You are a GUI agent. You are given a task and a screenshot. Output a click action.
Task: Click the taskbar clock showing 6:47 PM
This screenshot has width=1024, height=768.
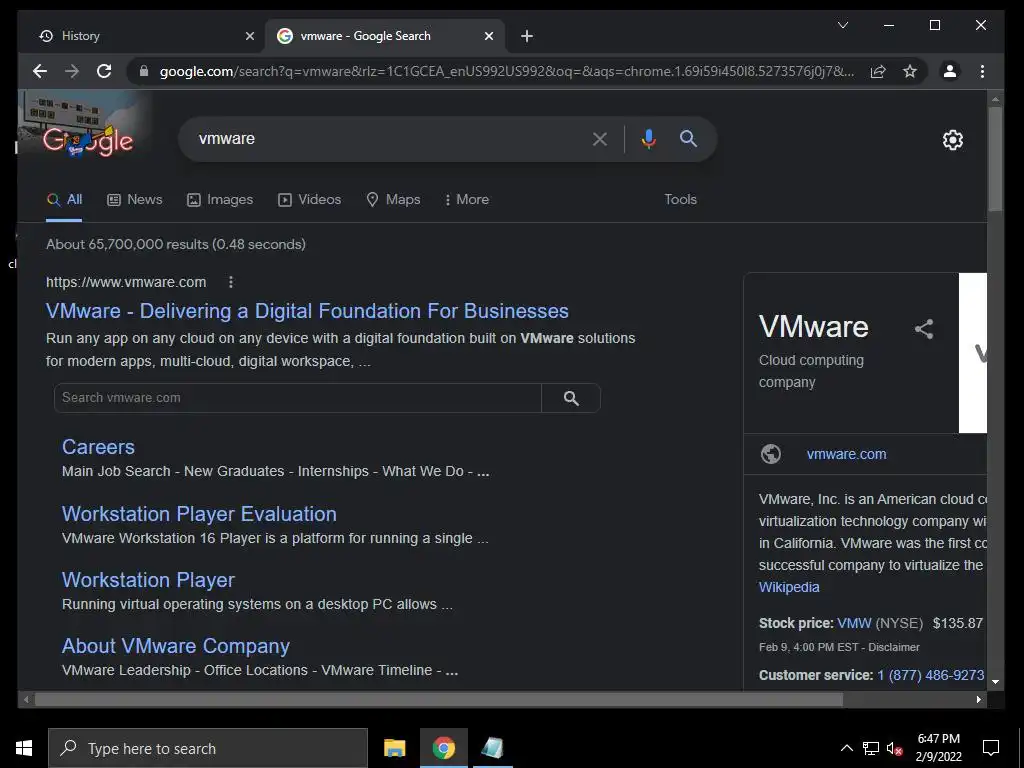938,748
